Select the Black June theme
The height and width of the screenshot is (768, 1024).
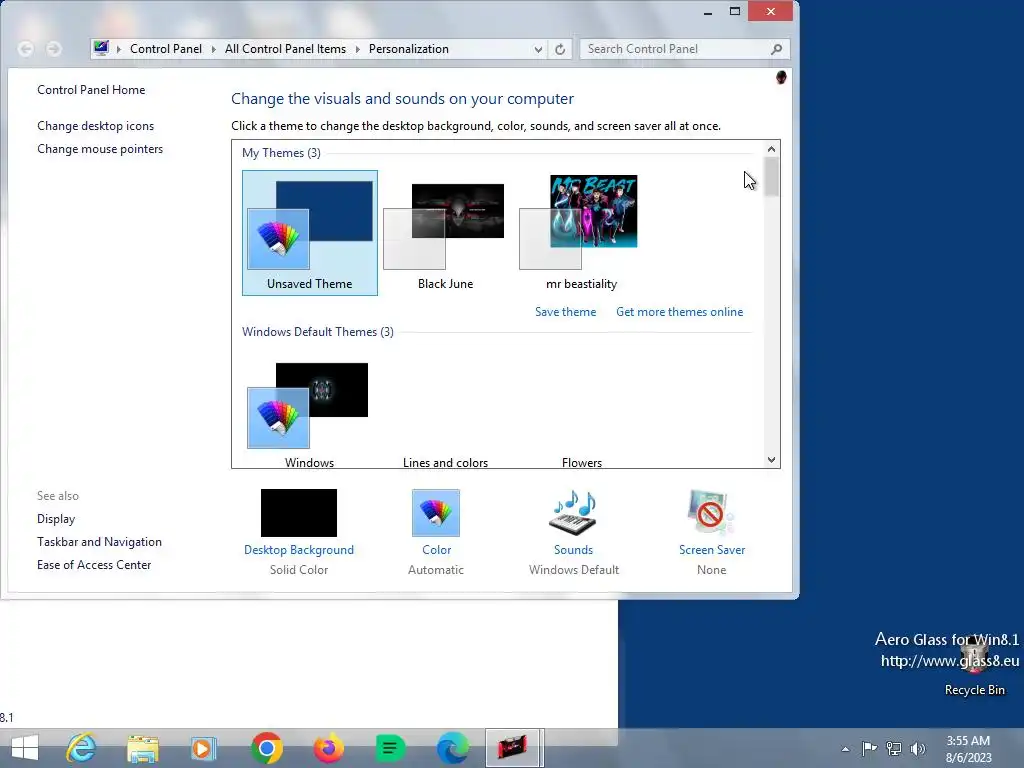(445, 233)
